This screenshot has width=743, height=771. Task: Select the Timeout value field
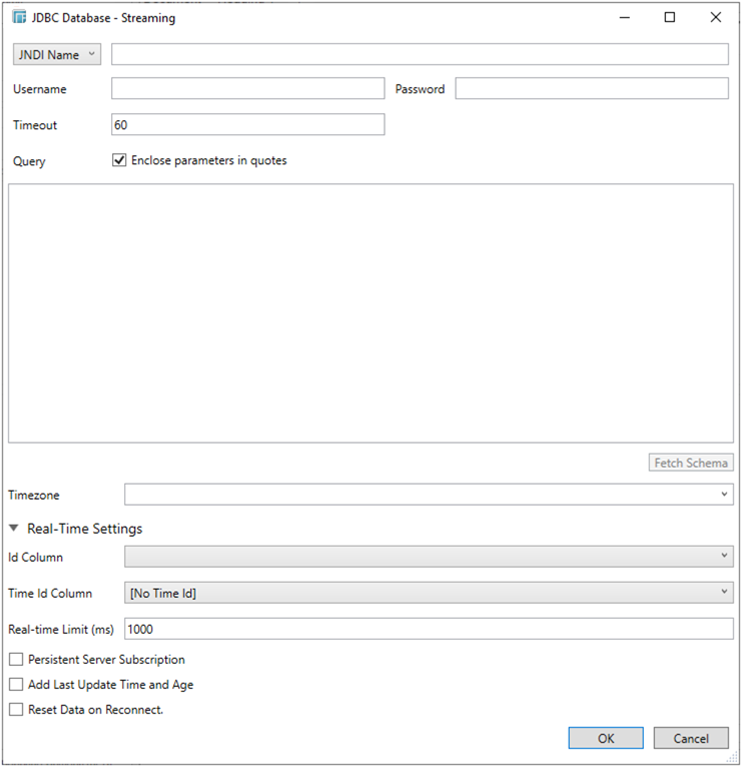pyautogui.click(x=247, y=125)
